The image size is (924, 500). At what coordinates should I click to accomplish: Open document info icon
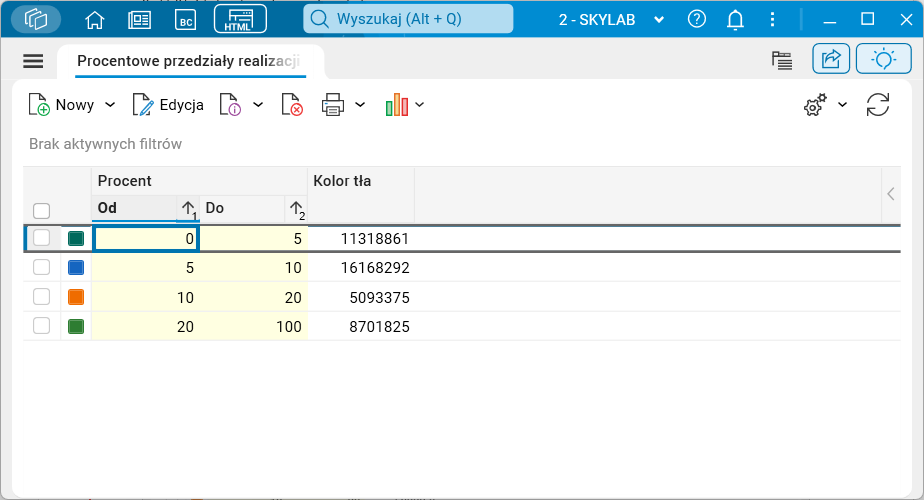point(230,105)
